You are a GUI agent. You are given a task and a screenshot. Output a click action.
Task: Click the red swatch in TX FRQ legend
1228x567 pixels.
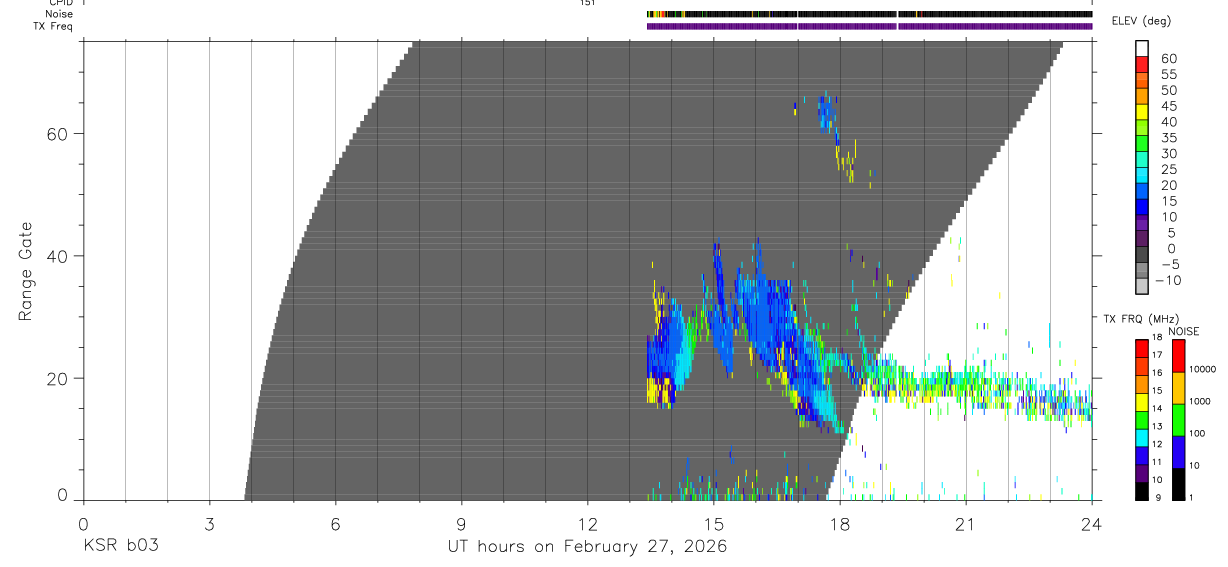coord(1141,347)
